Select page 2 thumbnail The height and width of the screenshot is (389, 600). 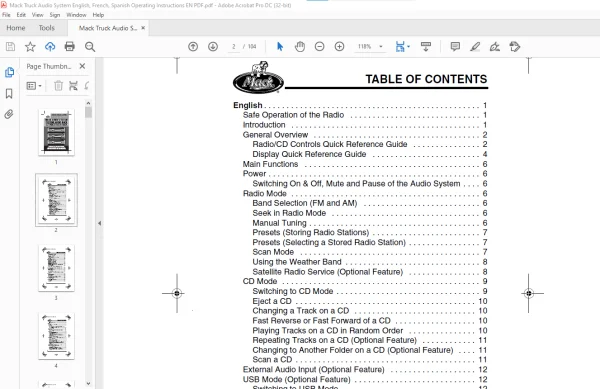tap(56, 200)
